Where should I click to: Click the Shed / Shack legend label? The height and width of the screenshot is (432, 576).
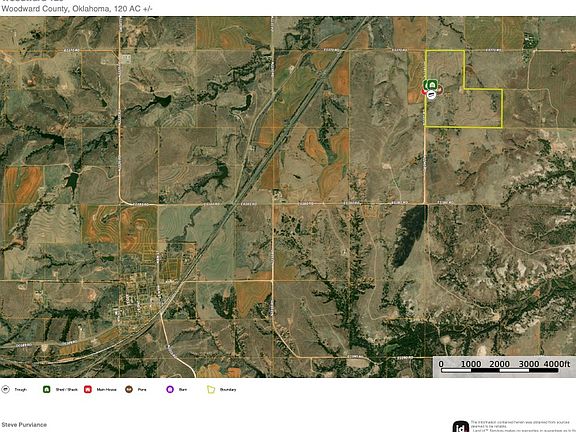coord(66,389)
